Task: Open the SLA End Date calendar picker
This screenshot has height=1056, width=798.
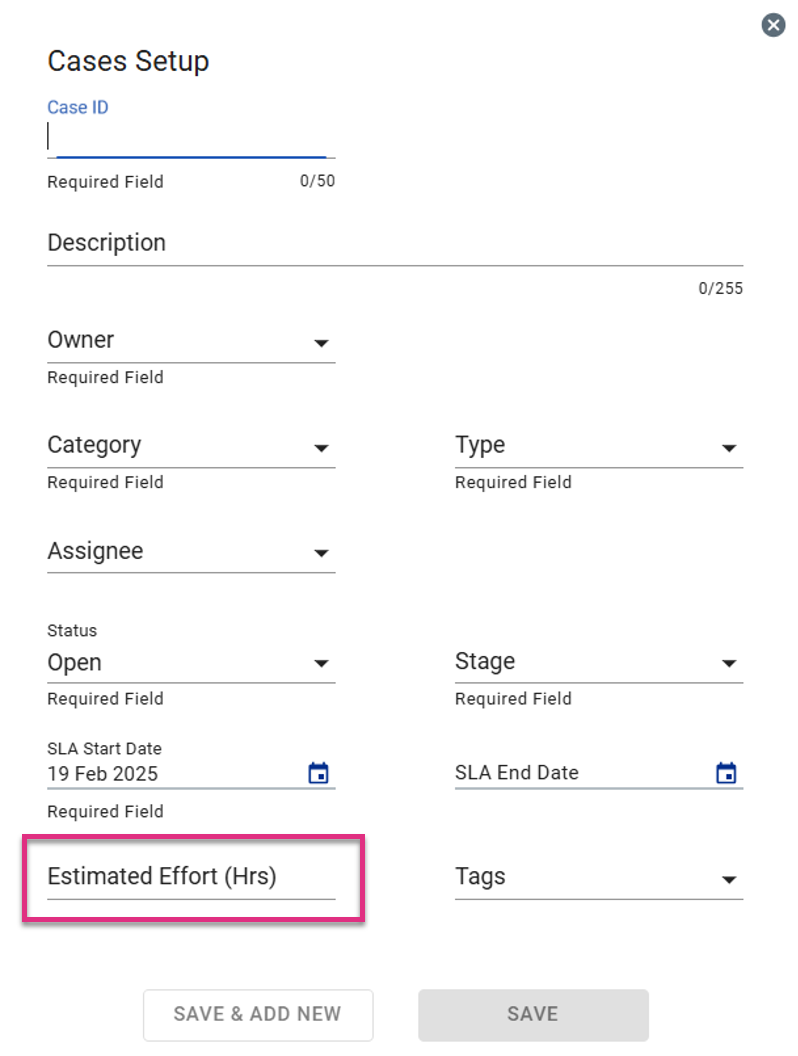Action: (x=726, y=773)
